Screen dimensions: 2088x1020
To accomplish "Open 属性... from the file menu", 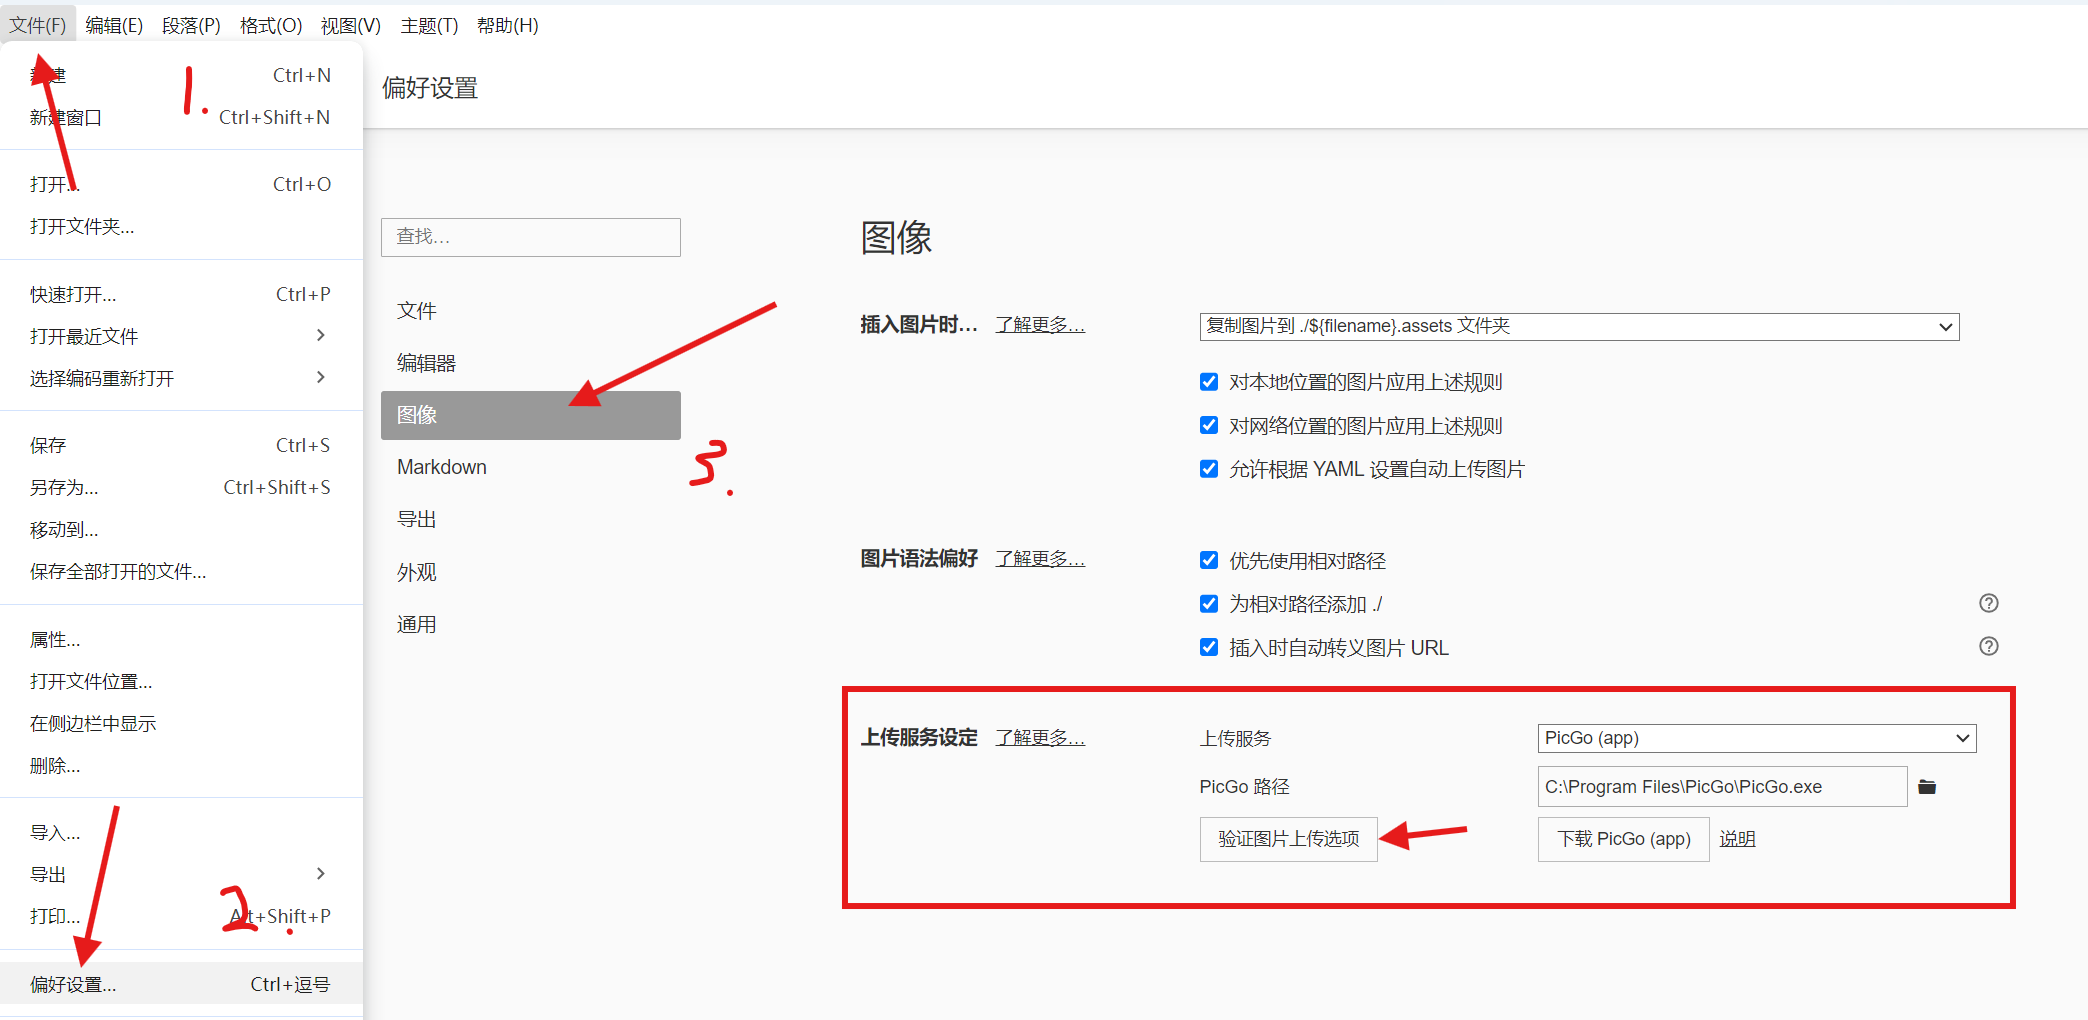I will coord(181,639).
